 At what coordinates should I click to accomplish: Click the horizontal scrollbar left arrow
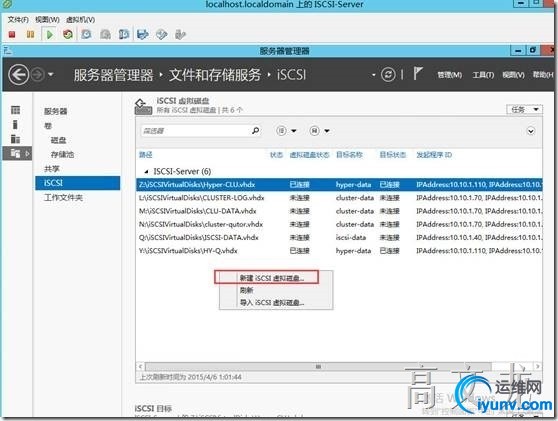[x=141, y=366]
